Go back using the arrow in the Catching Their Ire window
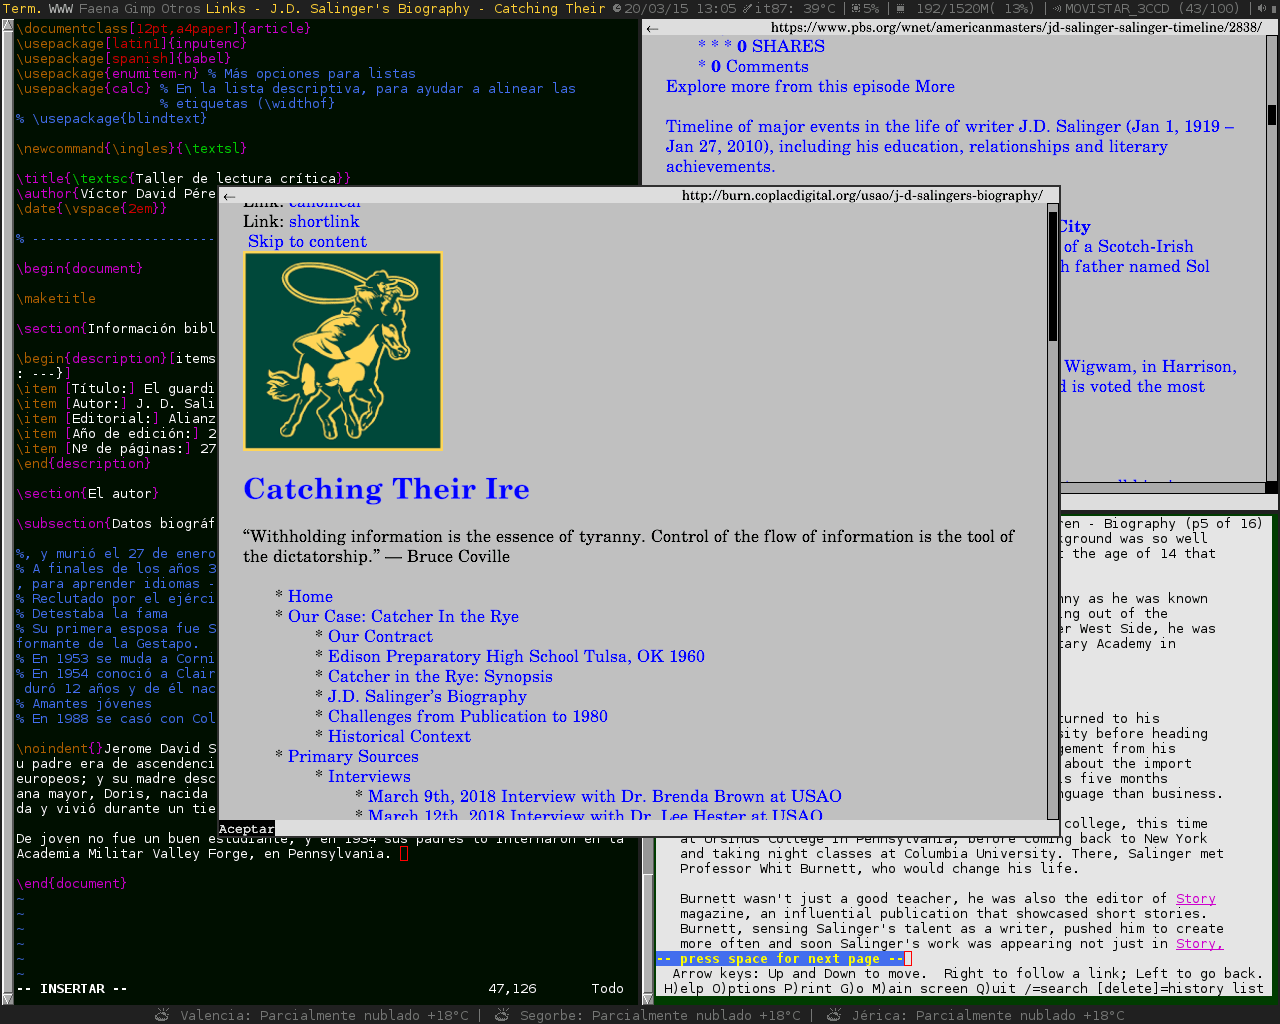 (x=229, y=196)
